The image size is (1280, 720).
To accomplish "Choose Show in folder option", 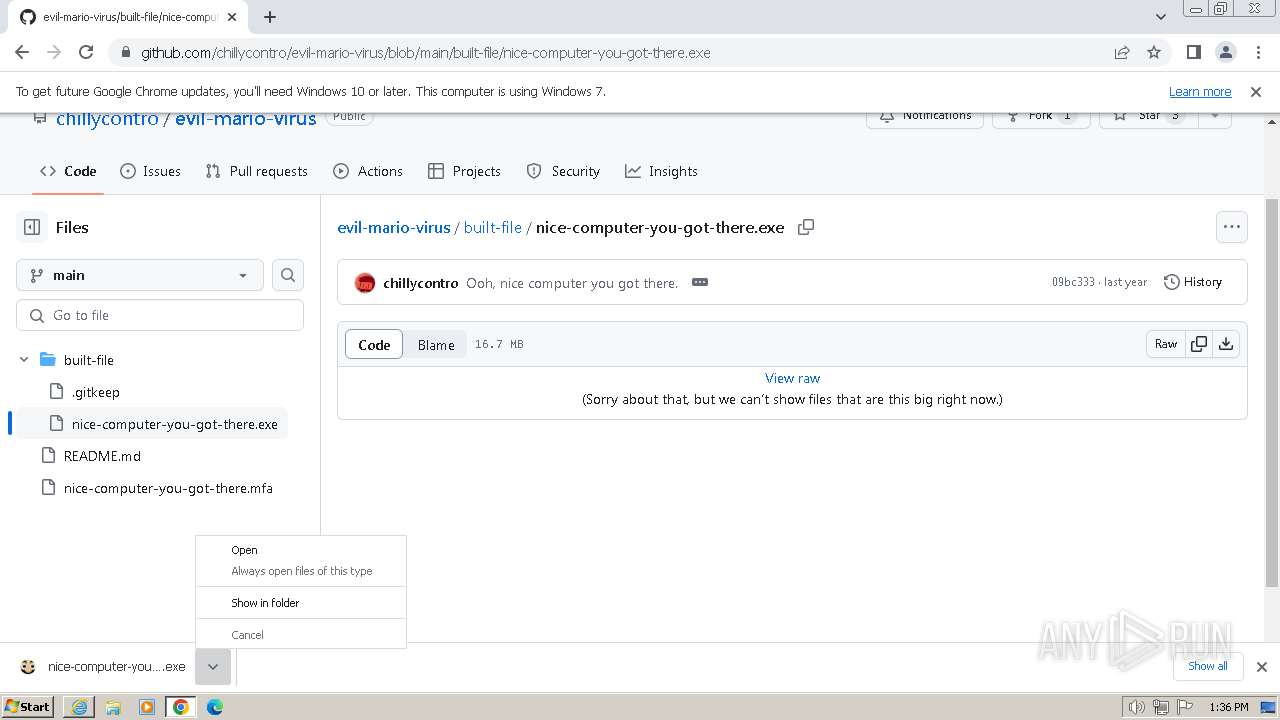I will pyautogui.click(x=301, y=603).
